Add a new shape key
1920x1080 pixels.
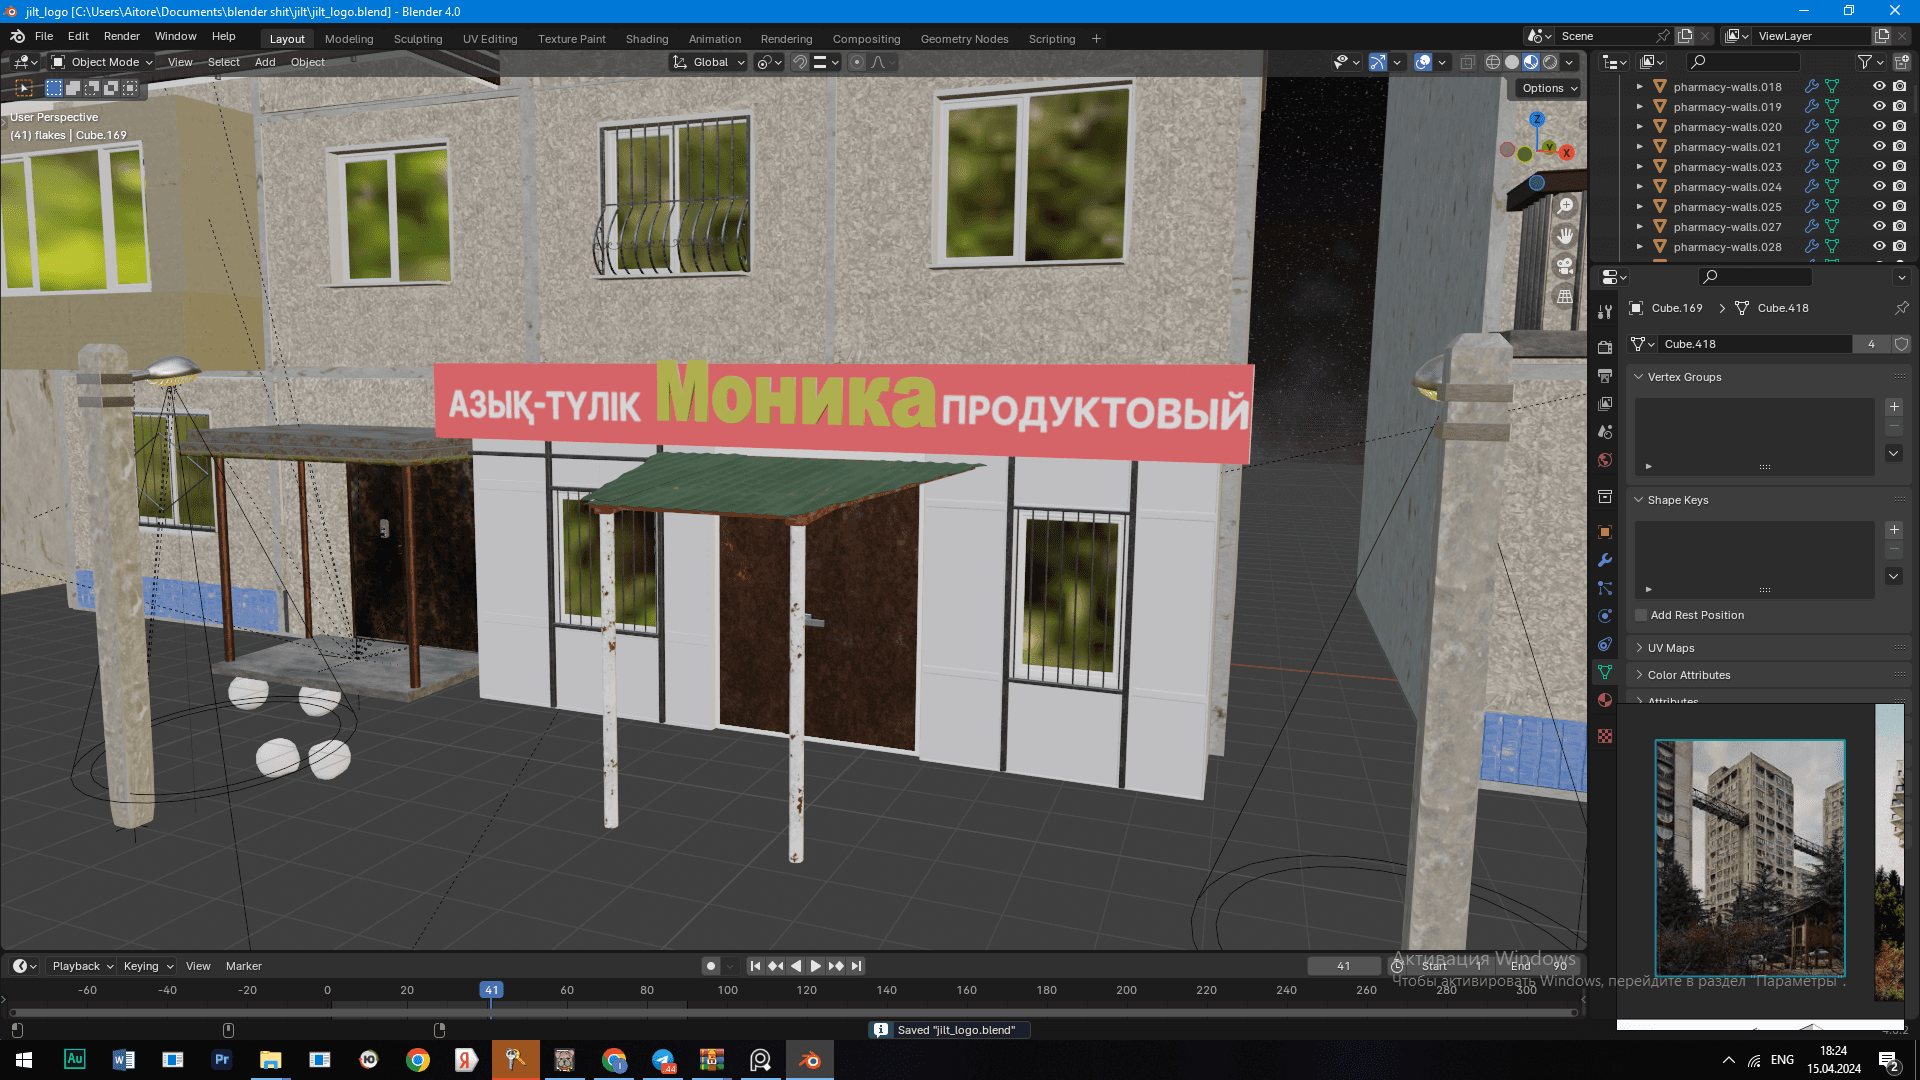point(1894,530)
